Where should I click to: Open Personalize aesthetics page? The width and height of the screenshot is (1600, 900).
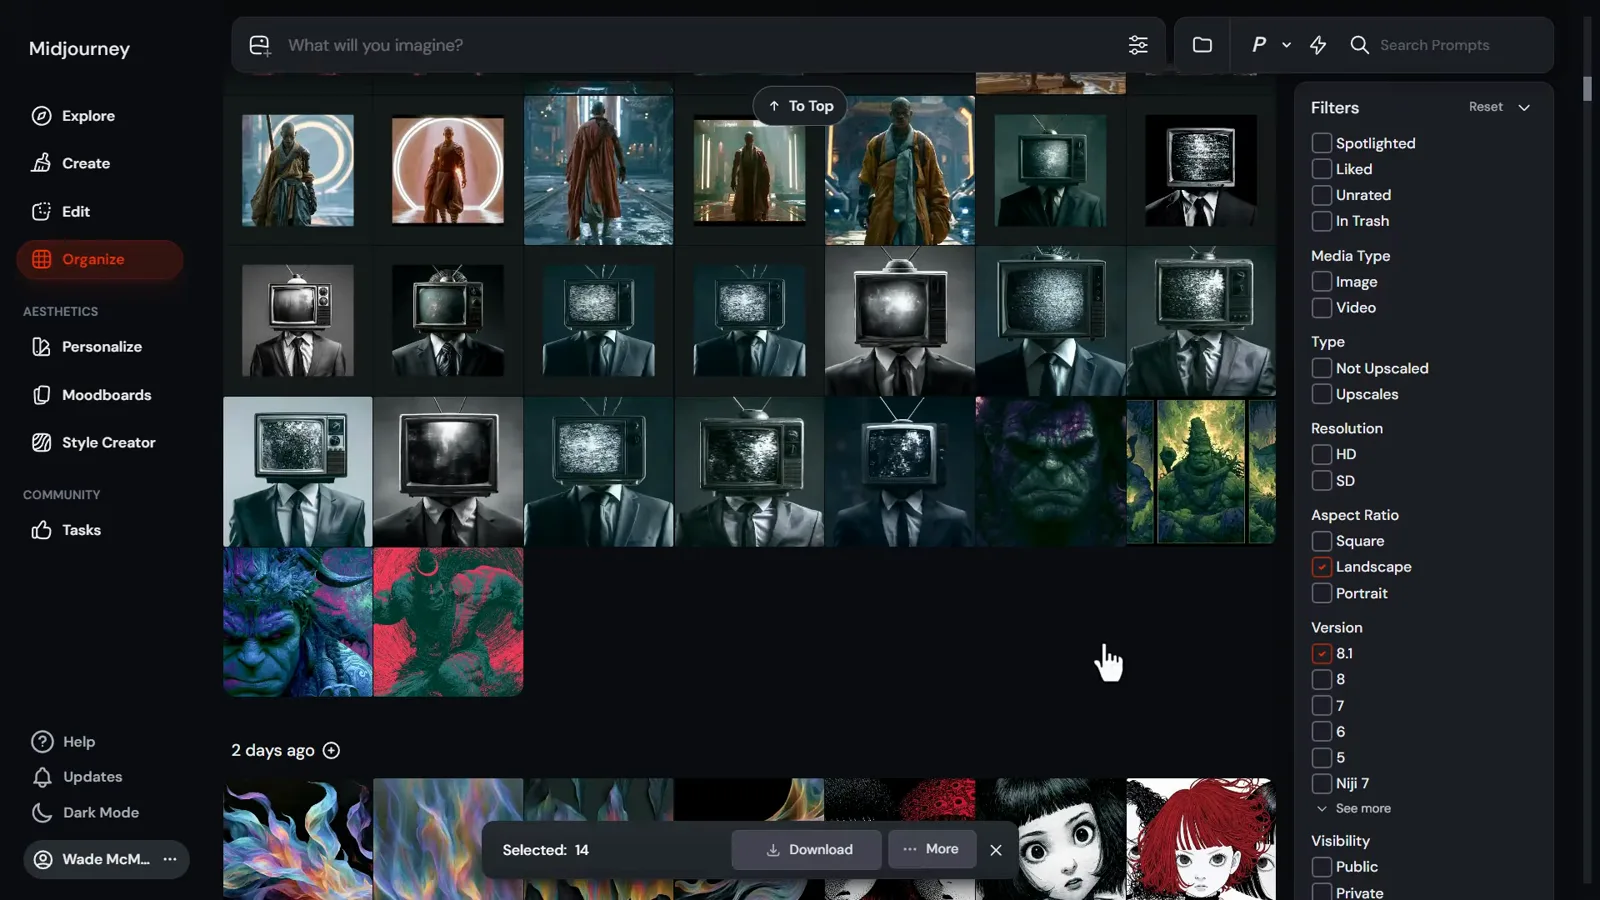(x=100, y=347)
